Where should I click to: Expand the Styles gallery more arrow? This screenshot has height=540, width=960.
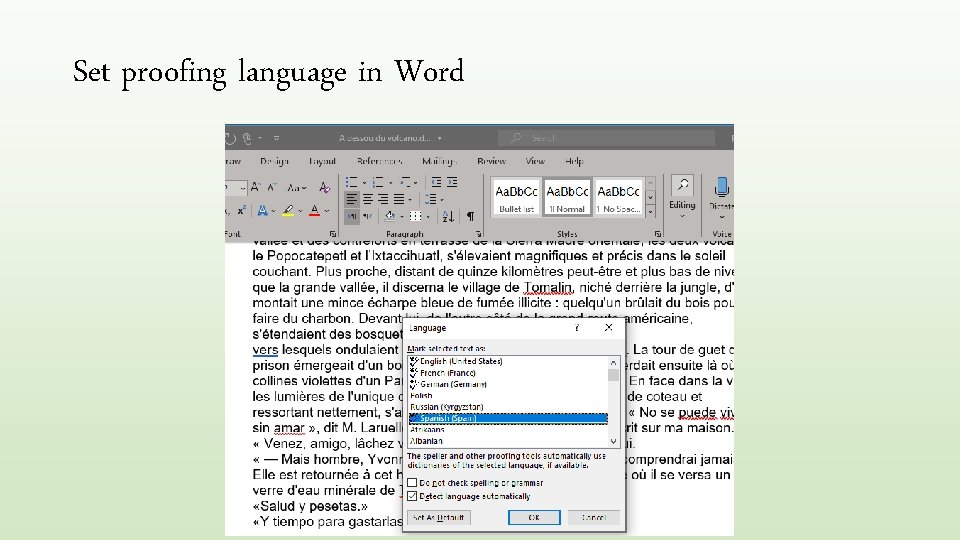650,212
